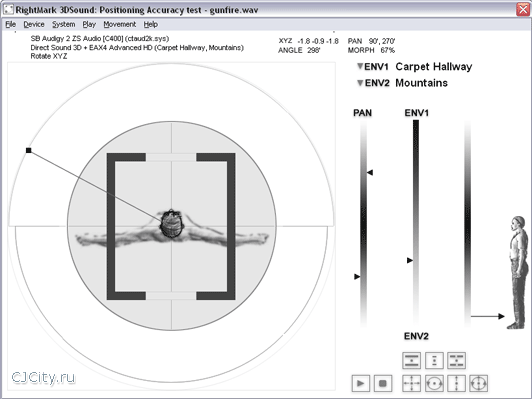532x399 pixels.
Task: Expand the ENV1 Carpet Hallway dropdown arrow
Action: pos(360,66)
